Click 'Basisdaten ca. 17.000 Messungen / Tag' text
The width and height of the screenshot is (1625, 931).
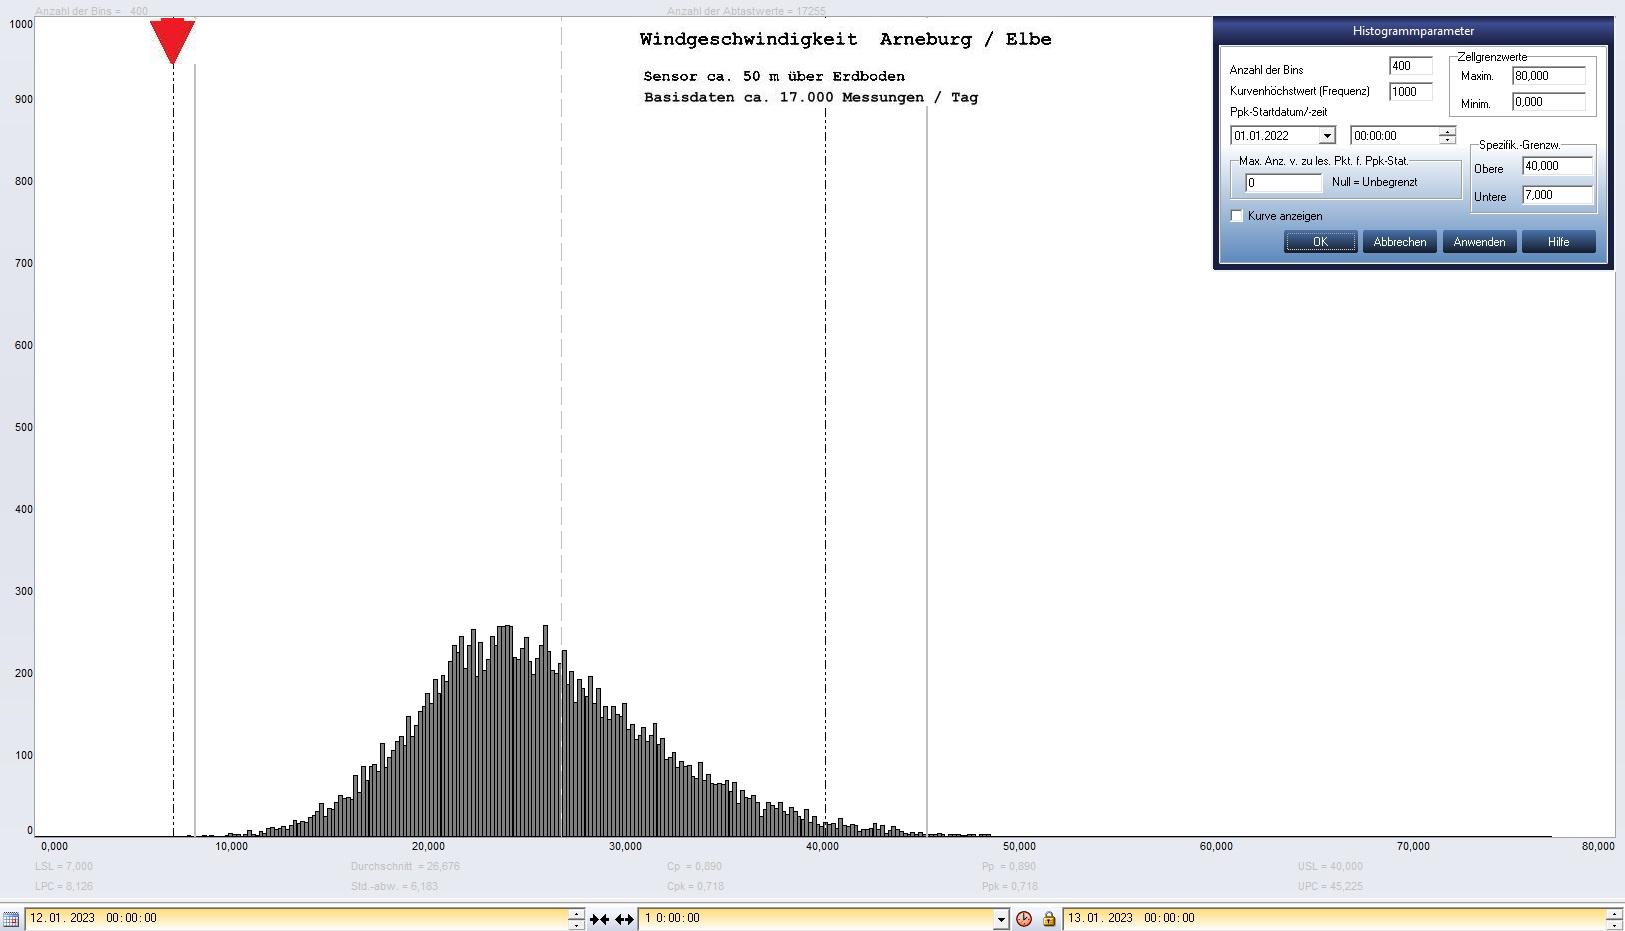(811, 97)
